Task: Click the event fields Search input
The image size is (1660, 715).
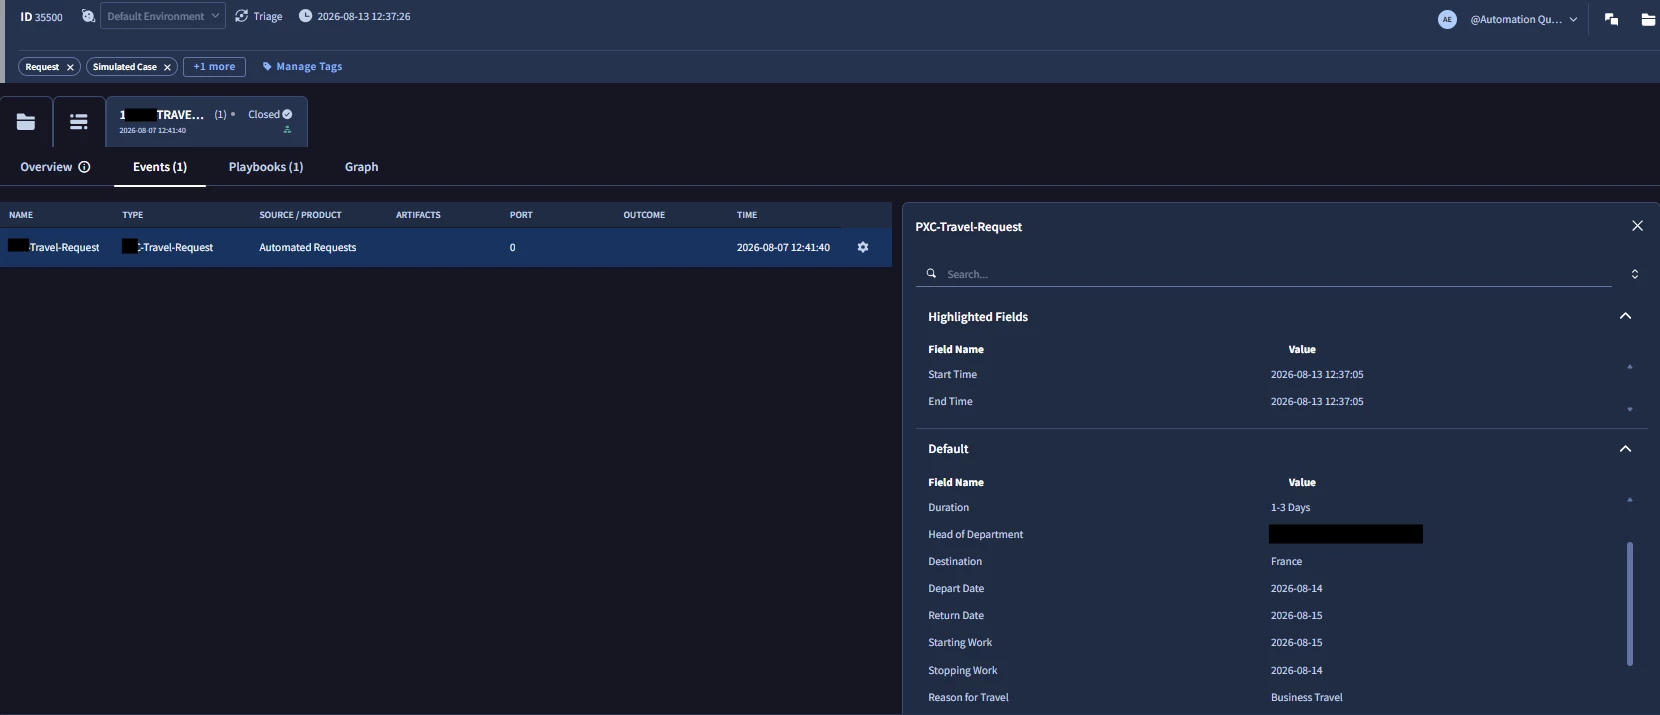Action: pyautogui.click(x=1275, y=274)
